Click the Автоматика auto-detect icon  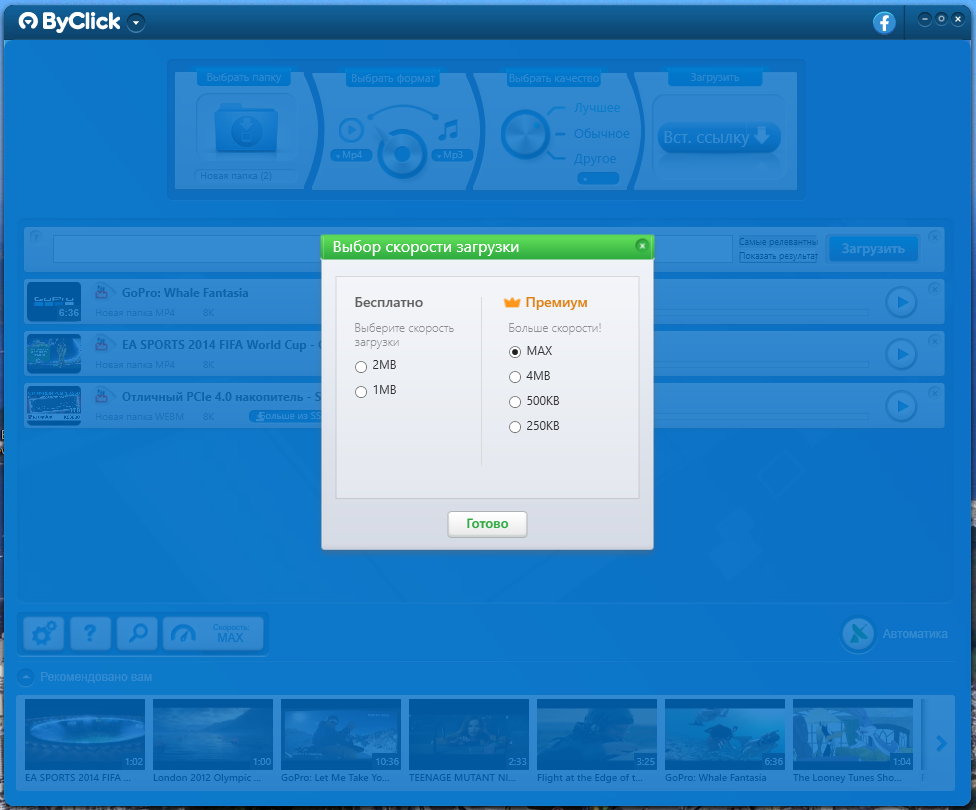[858, 634]
